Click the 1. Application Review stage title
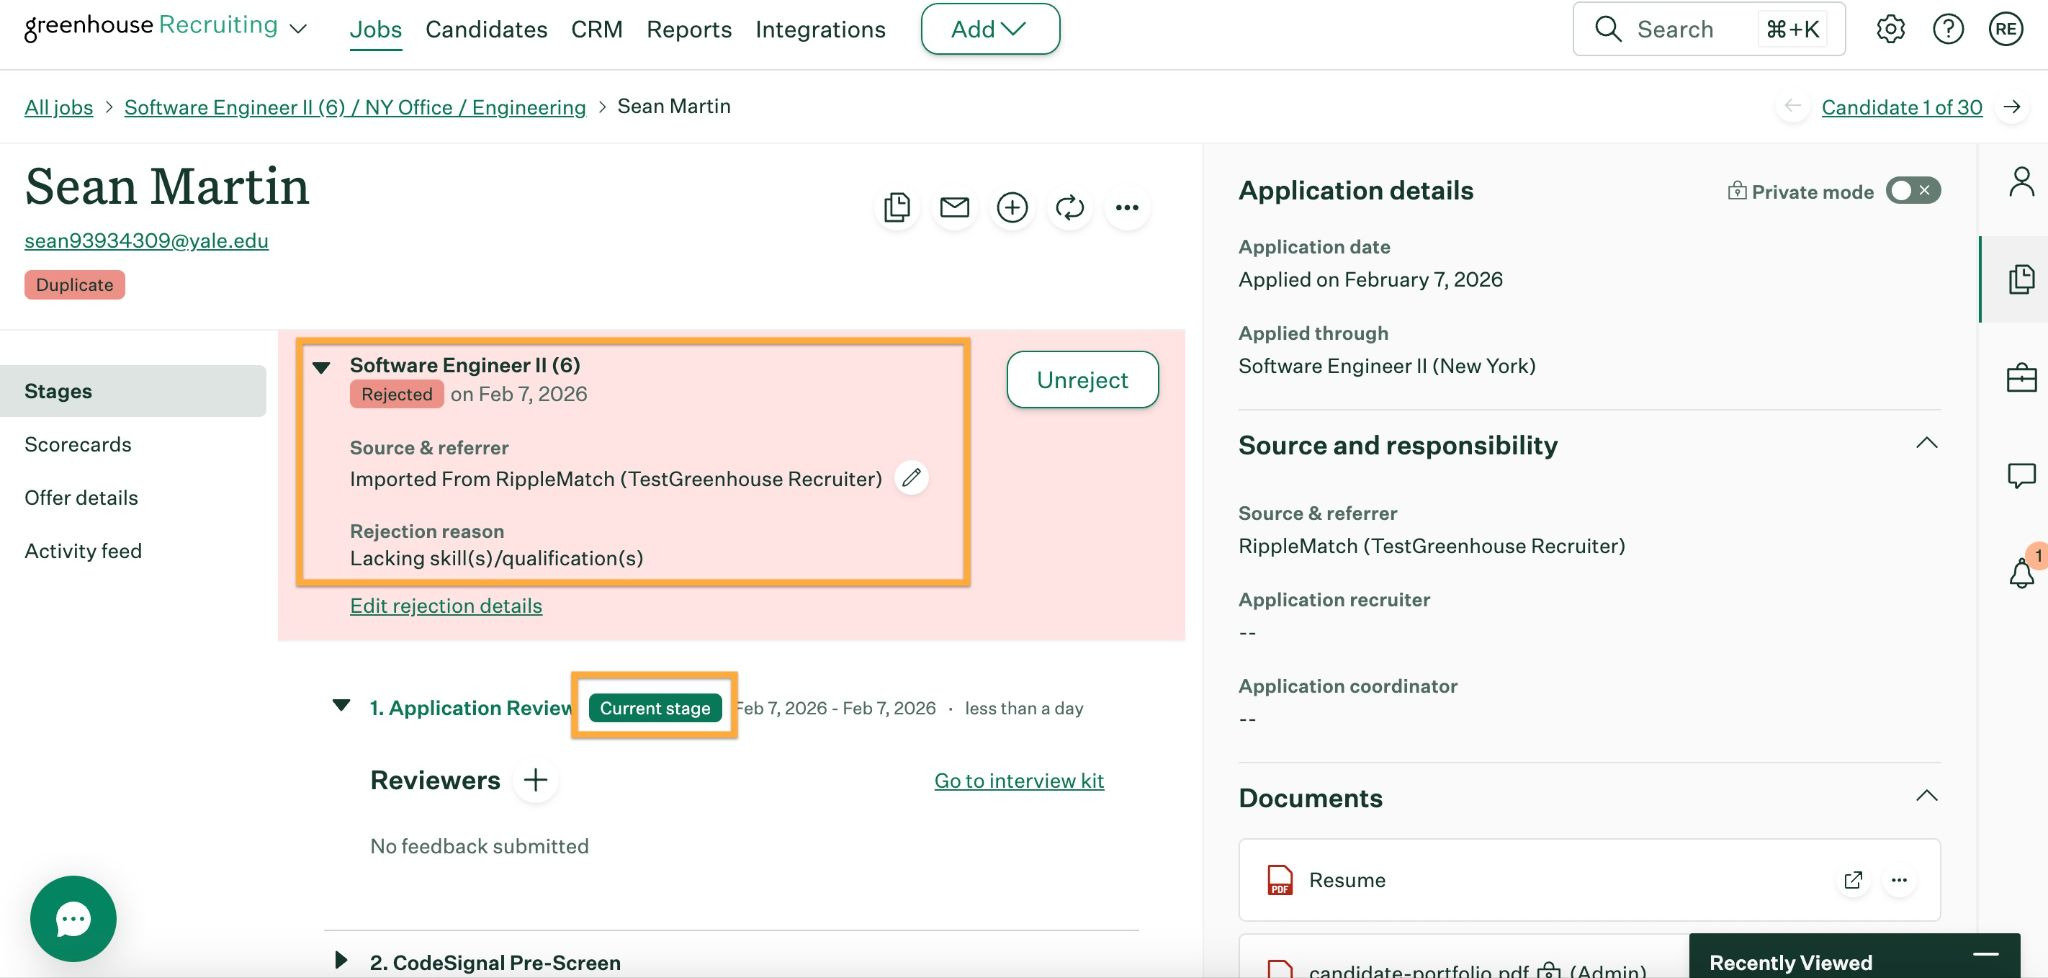Screen dimensions: 2048x978 tap(471, 708)
